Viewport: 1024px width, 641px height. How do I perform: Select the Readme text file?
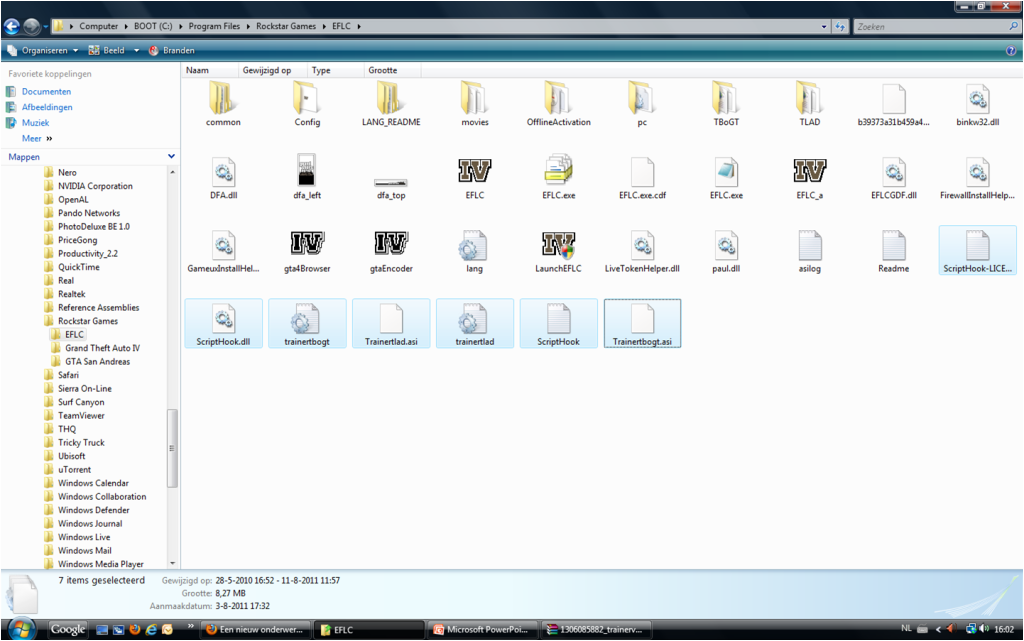pos(893,251)
